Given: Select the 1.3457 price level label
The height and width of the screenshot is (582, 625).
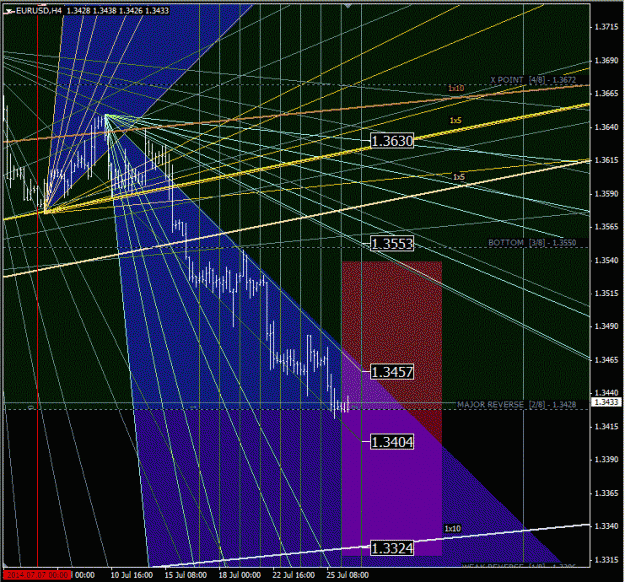Looking at the screenshot, I should (392, 372).
